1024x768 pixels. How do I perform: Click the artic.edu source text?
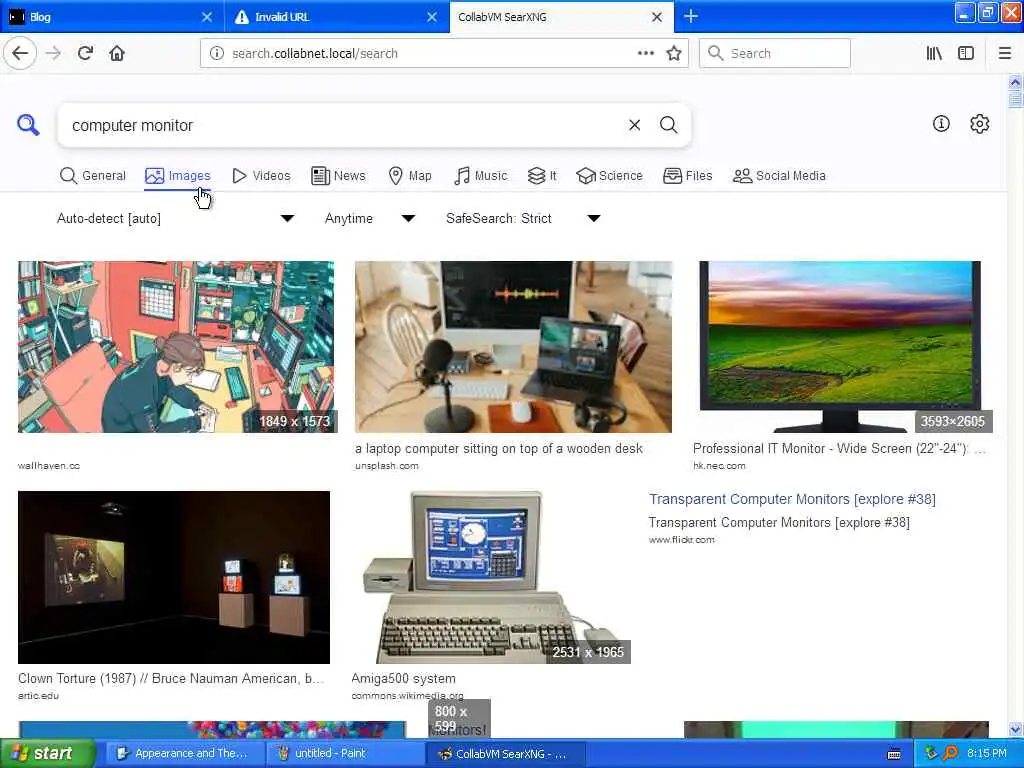(39, 696)
